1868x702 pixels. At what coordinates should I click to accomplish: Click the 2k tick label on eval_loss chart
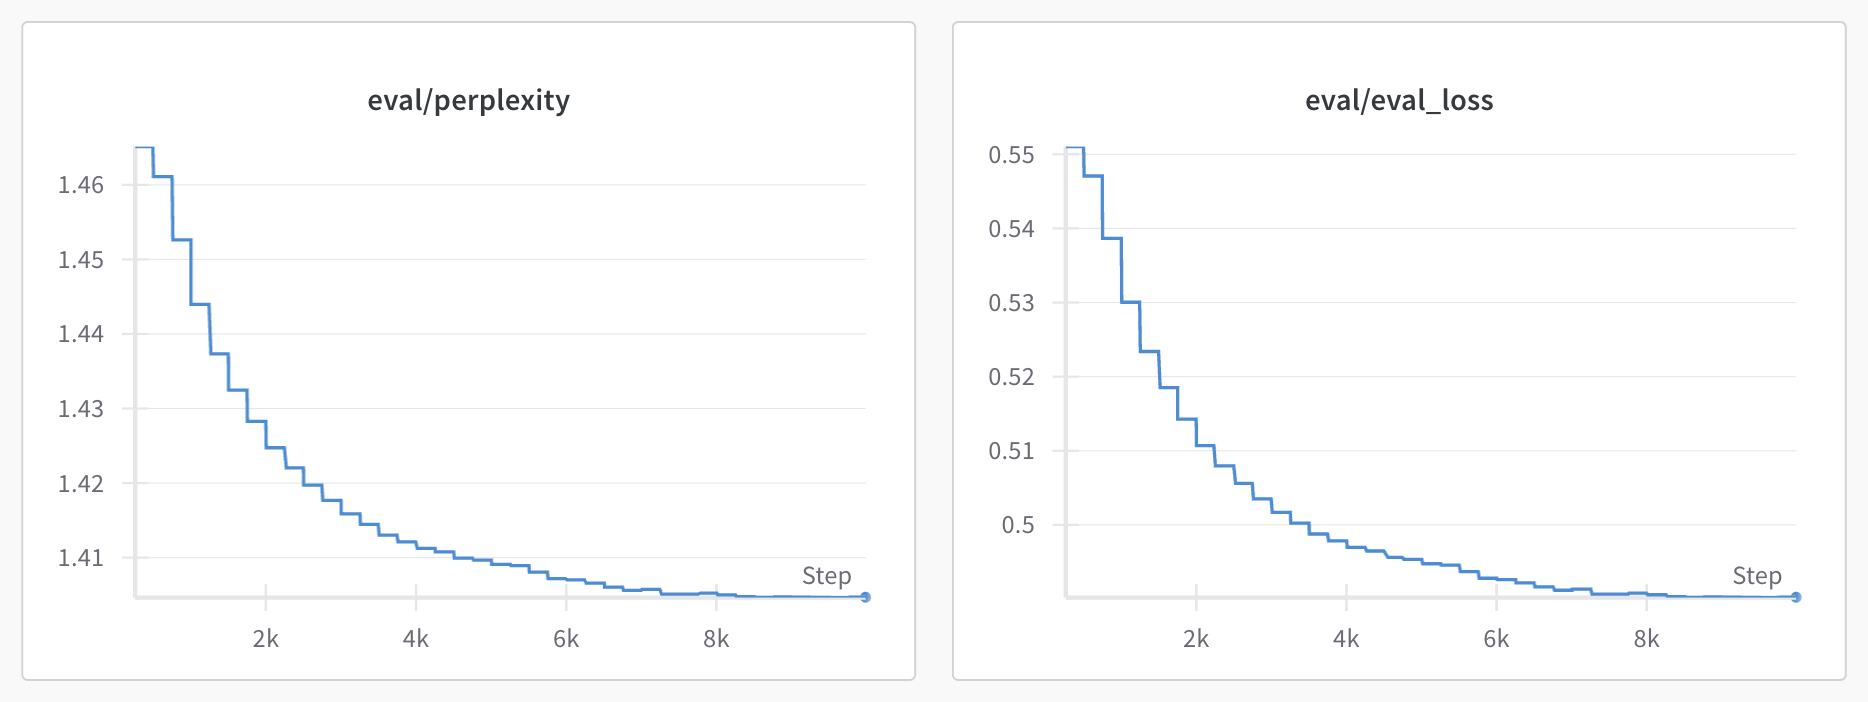tap(1195, 639)
